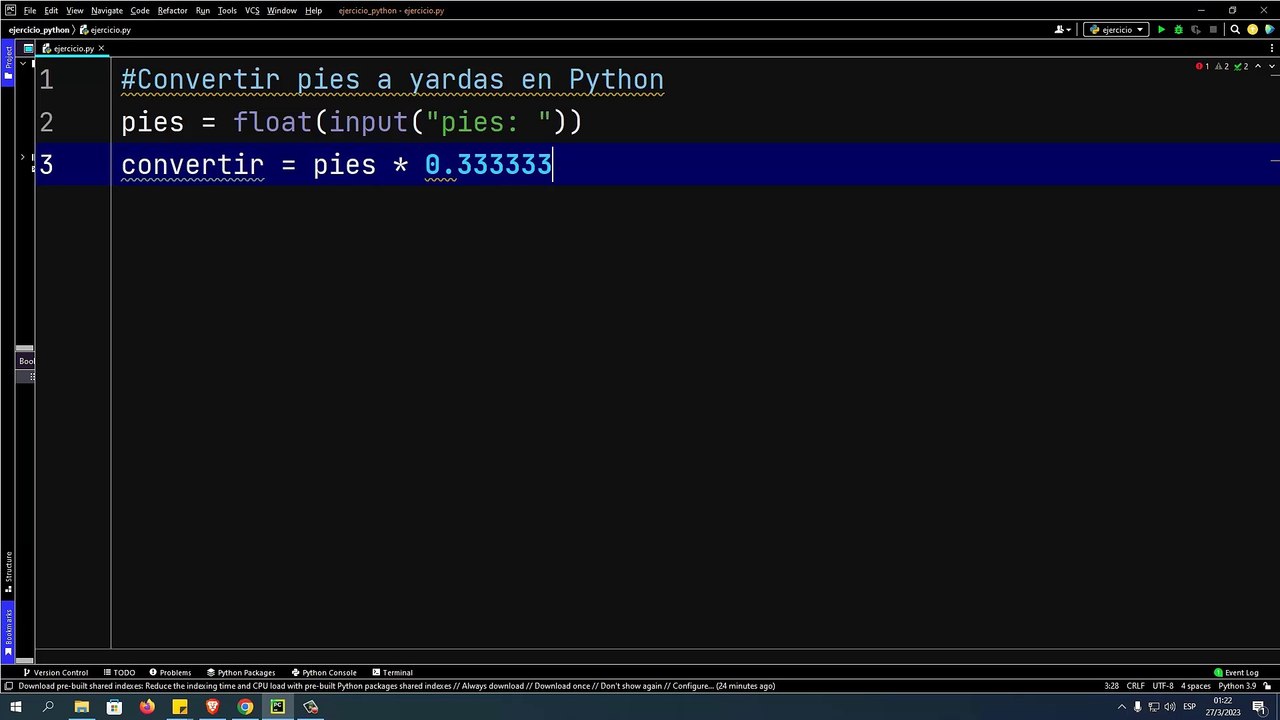
Task: Select the ejercicio.py editor tab
Action: 72,48
